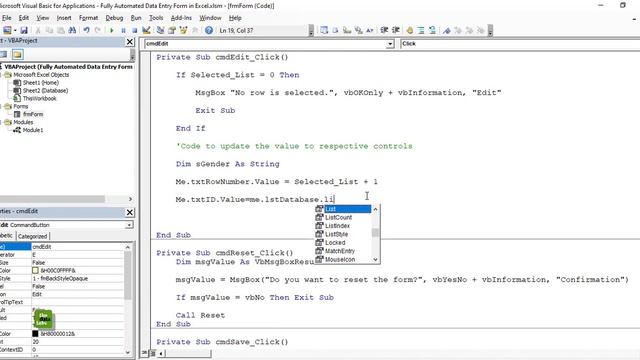Click the Break pause icon
The image size is (640, 360).
[123, 30]
